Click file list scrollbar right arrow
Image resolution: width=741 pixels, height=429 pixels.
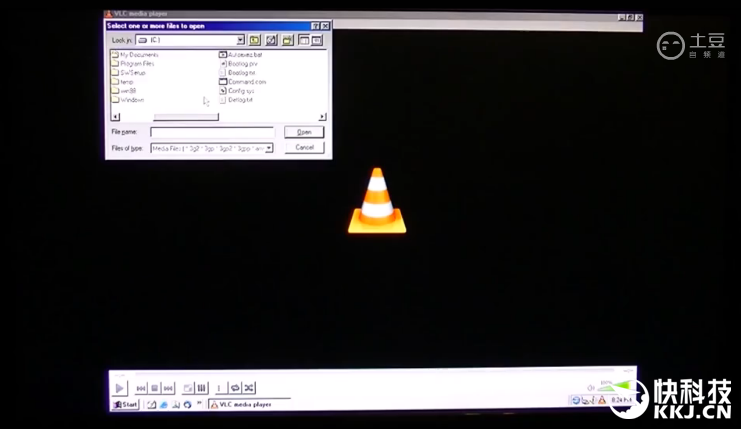(322, 117)
